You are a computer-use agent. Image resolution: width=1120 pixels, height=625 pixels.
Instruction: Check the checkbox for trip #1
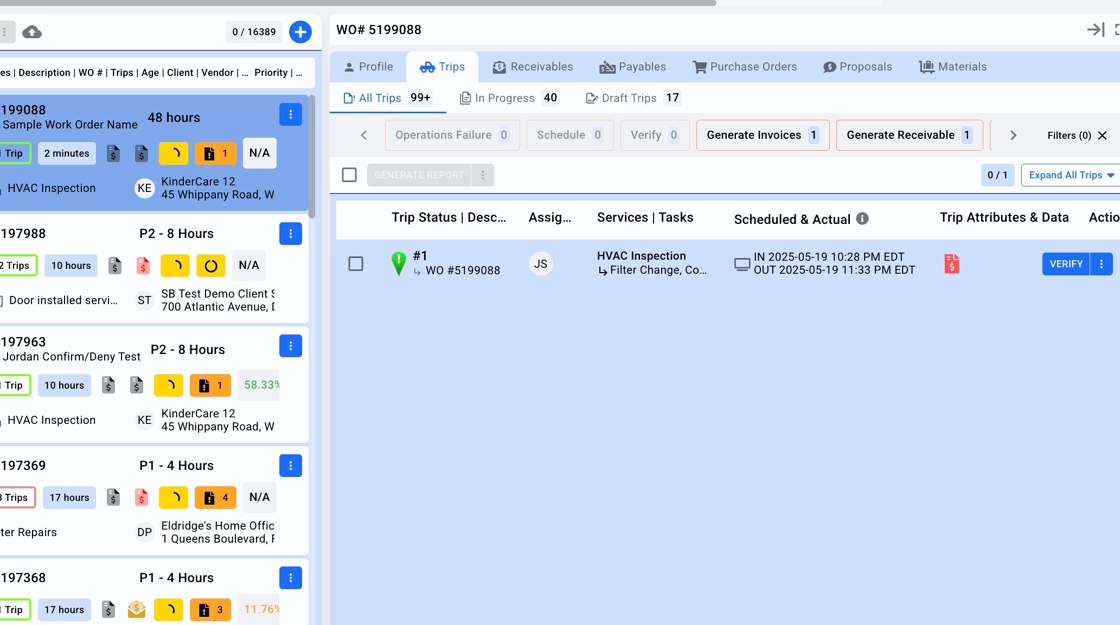356,264
